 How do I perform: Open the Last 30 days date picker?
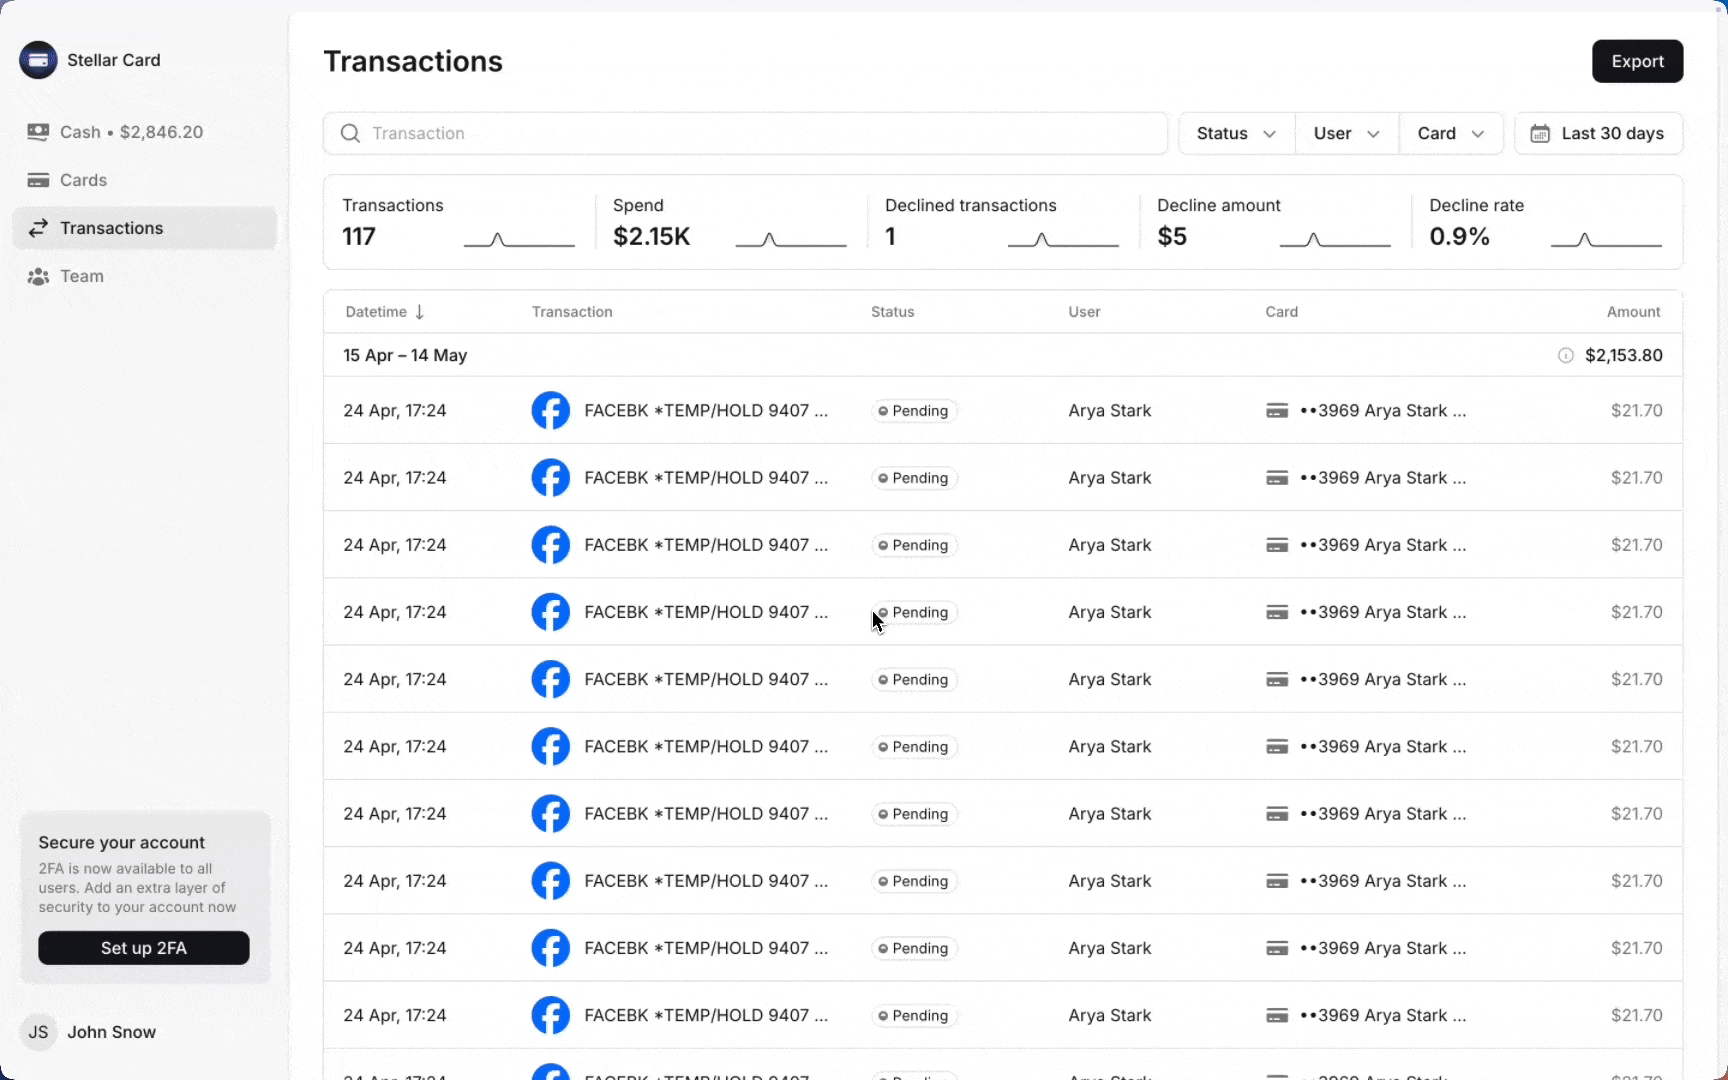(x=1598, y=133)
